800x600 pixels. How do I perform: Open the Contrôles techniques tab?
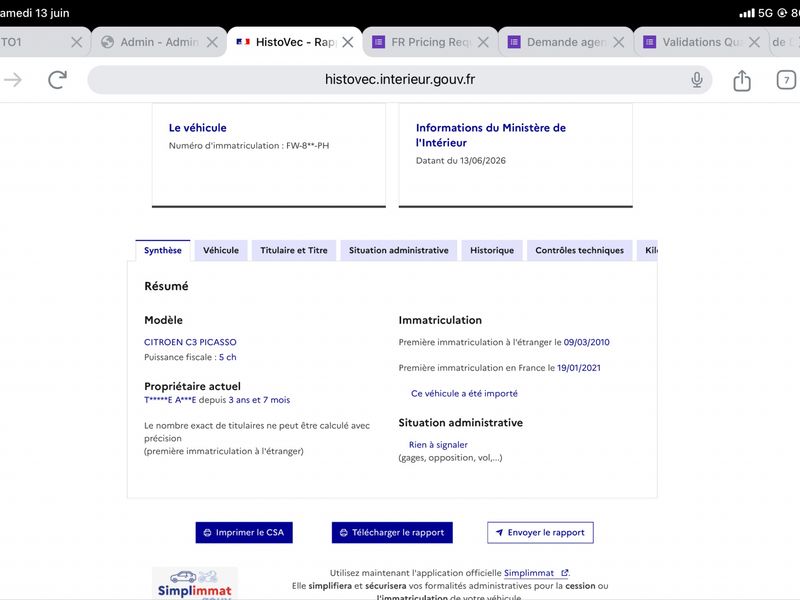click(580, 251)
